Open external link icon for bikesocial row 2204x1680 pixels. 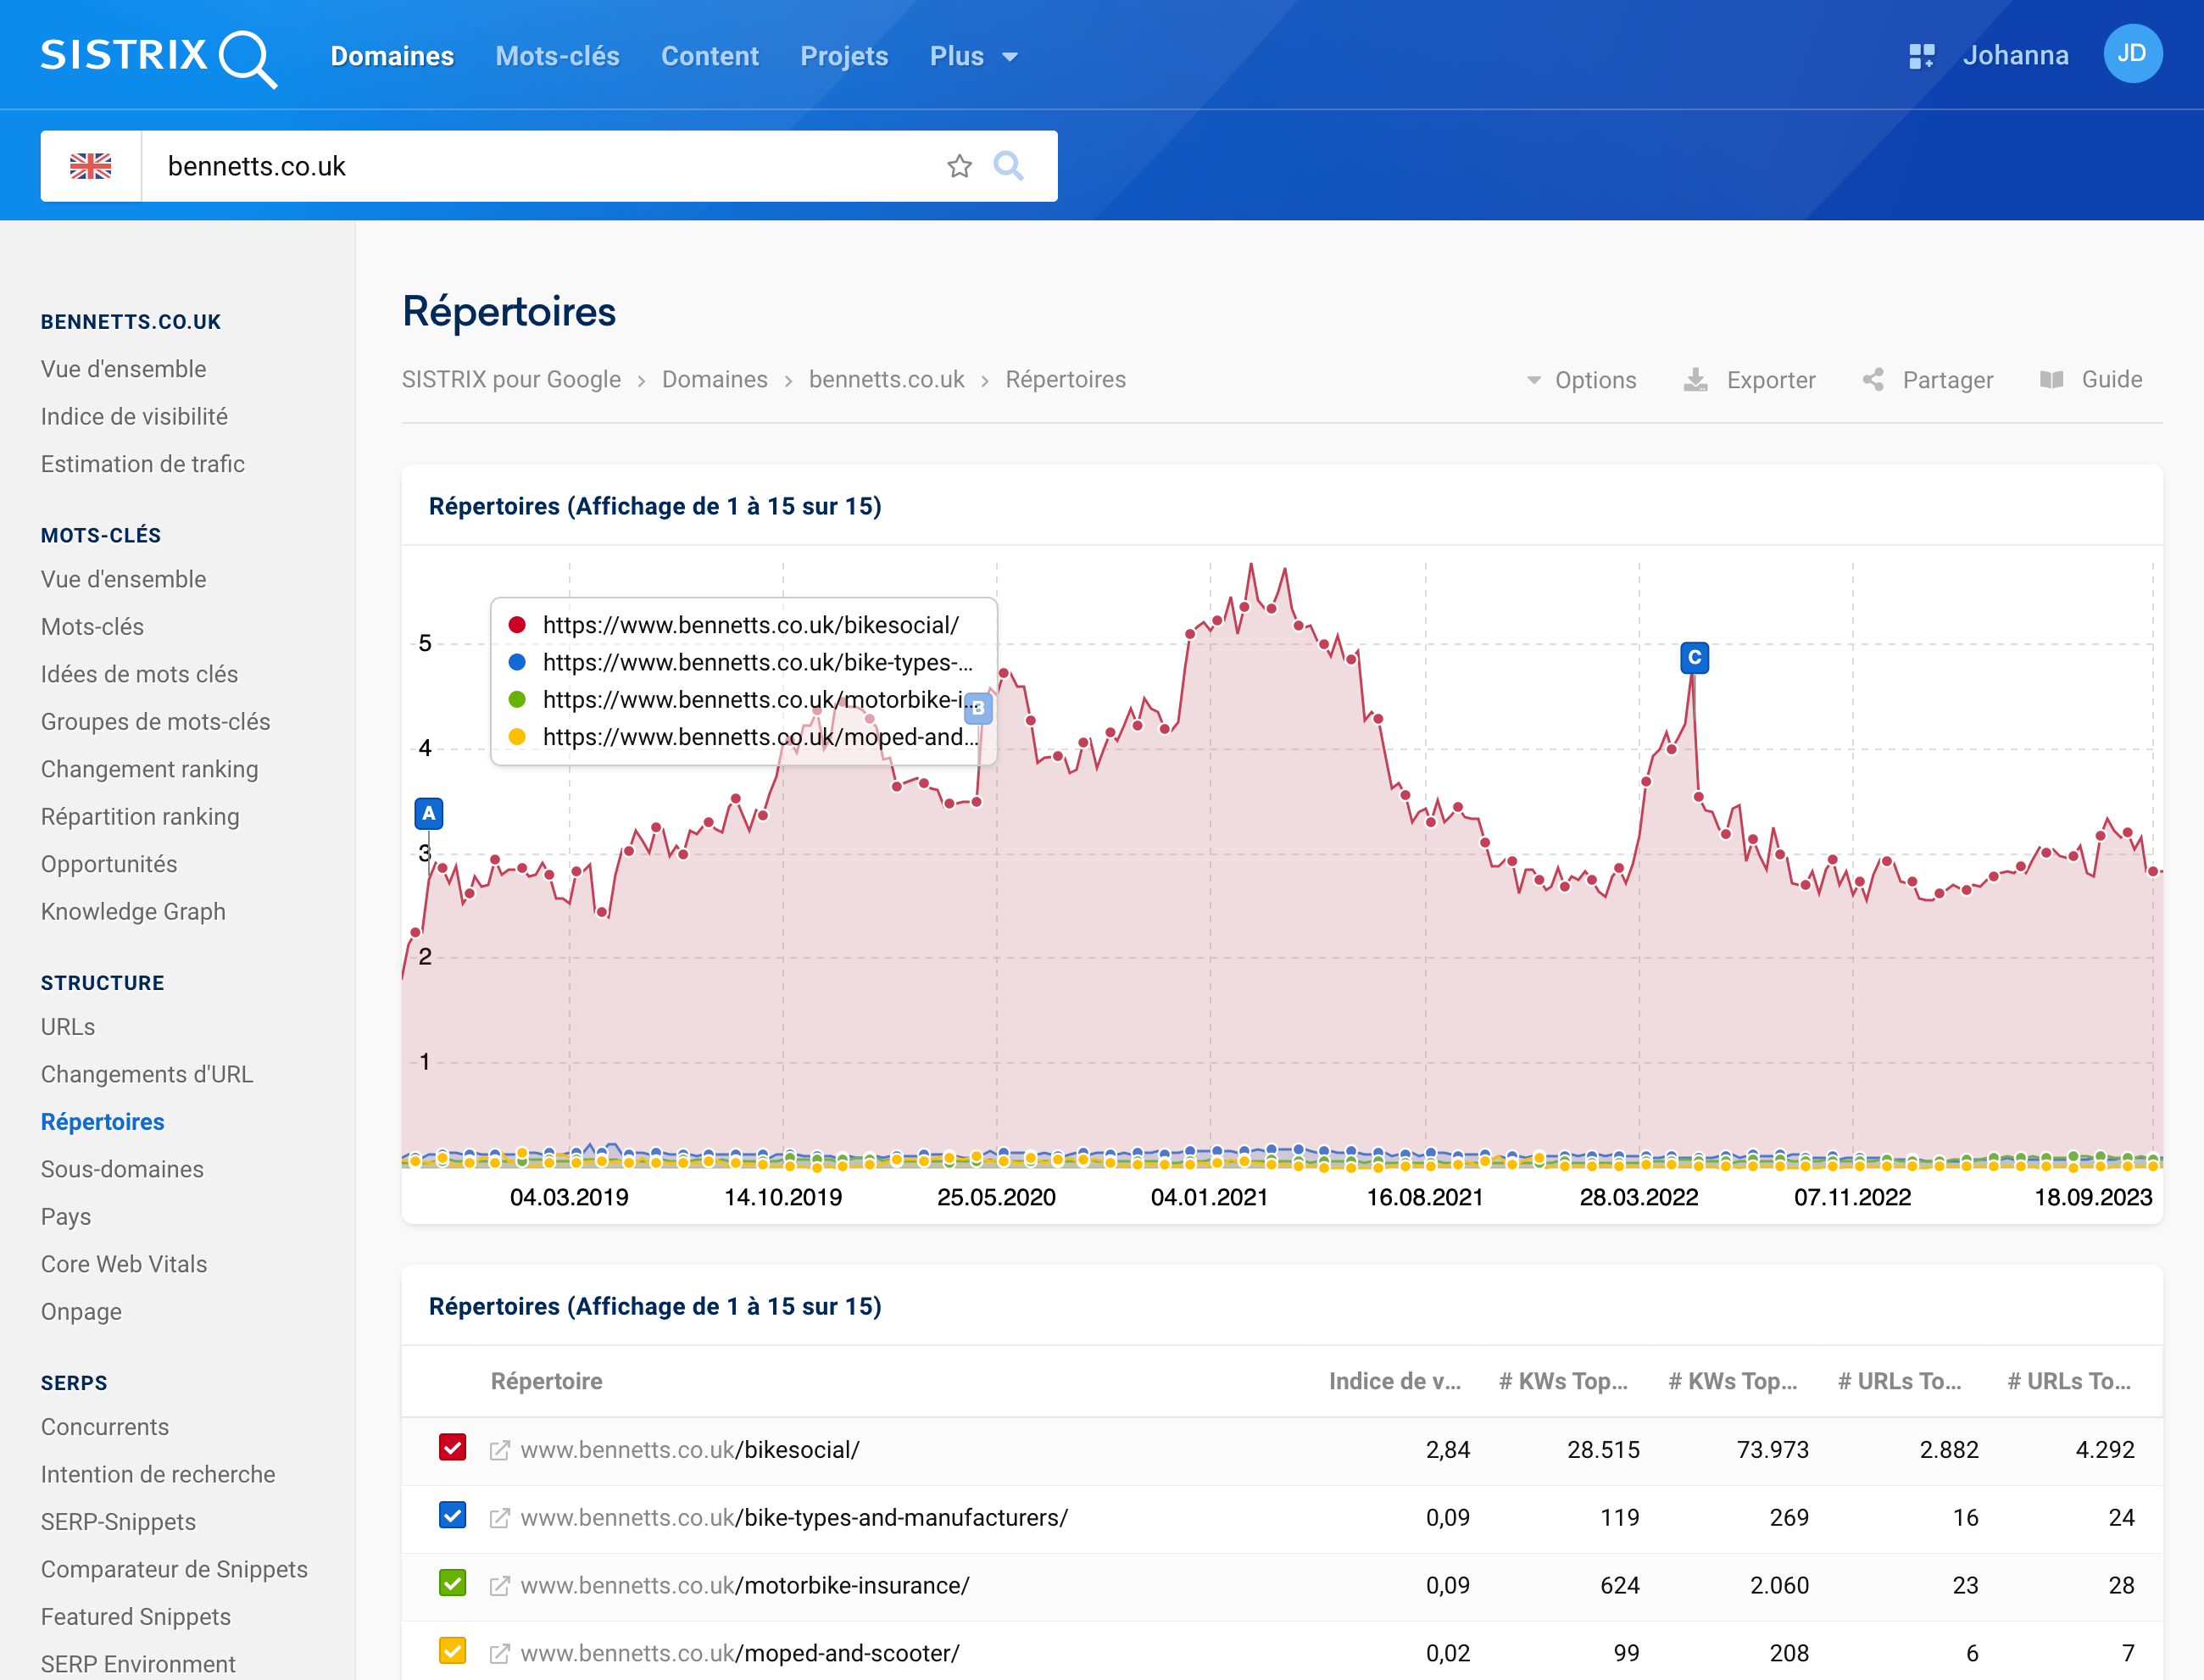tap(500, 1450)
